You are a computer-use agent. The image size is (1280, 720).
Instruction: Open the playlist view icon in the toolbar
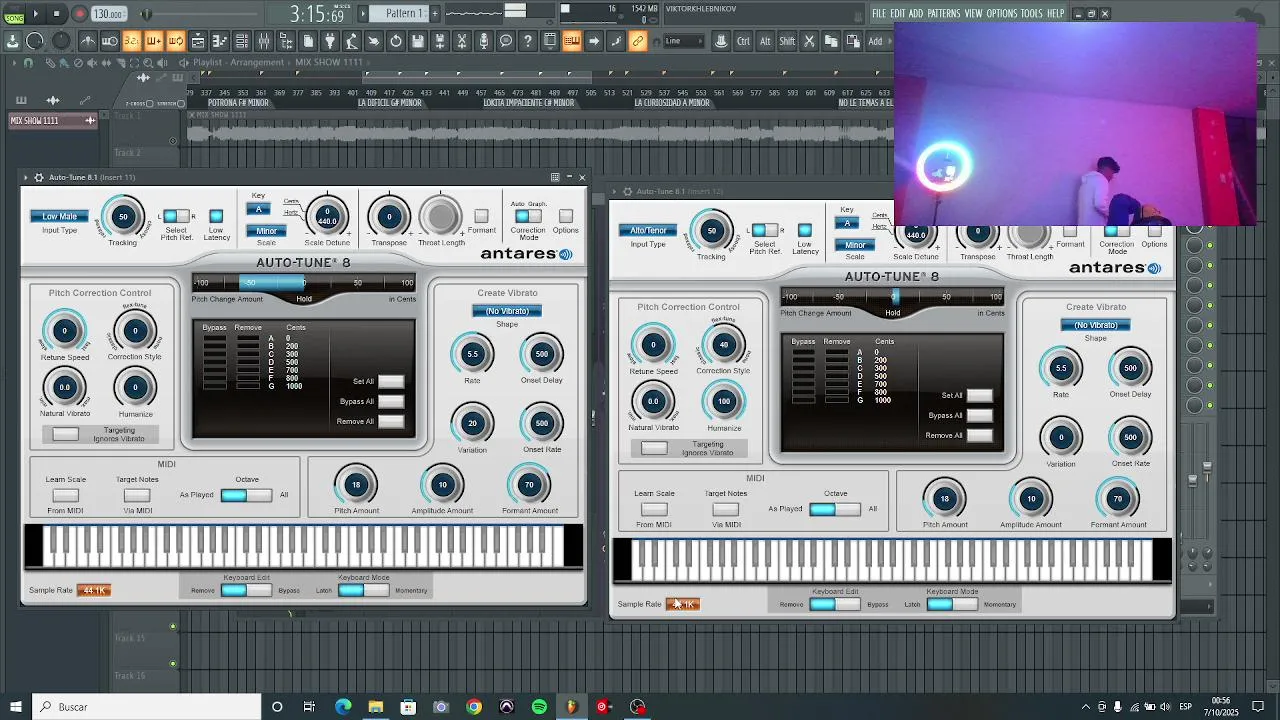coord(198,41)
